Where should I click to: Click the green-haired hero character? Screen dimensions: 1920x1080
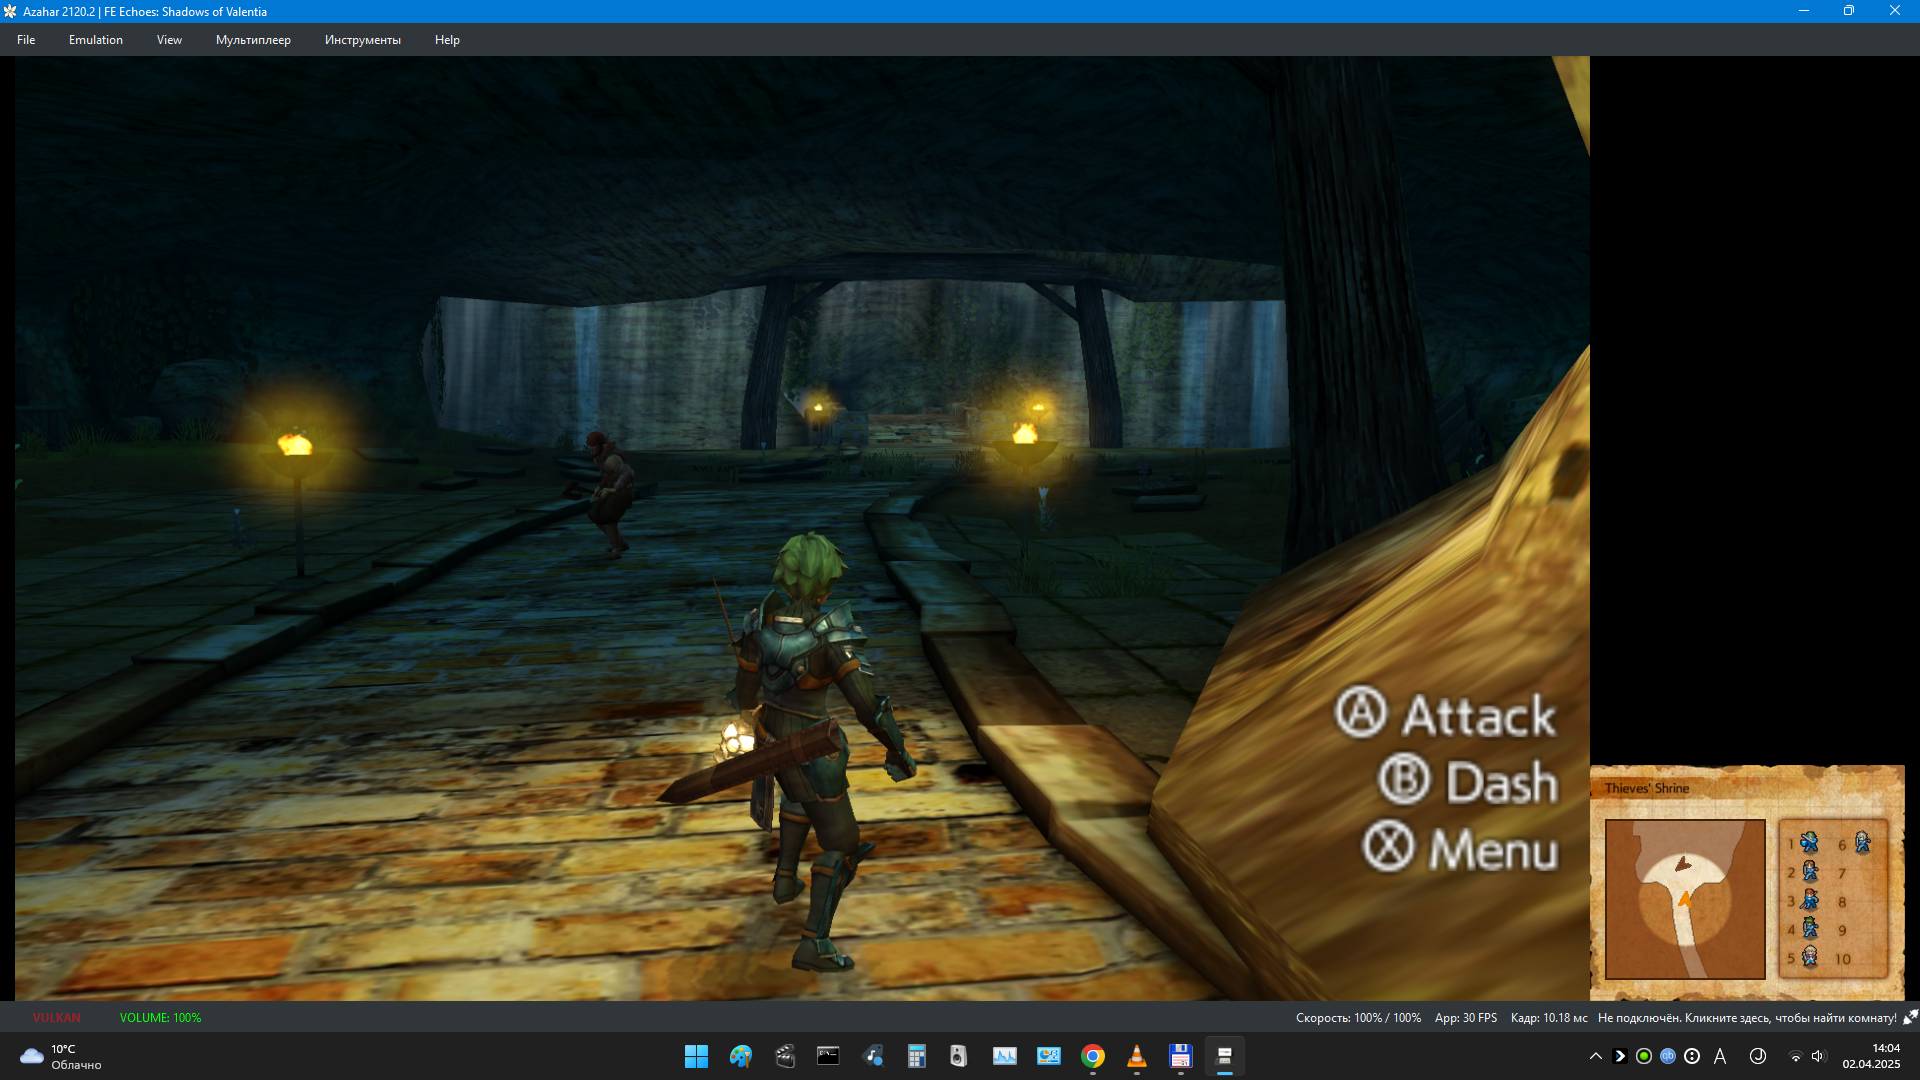800,750
